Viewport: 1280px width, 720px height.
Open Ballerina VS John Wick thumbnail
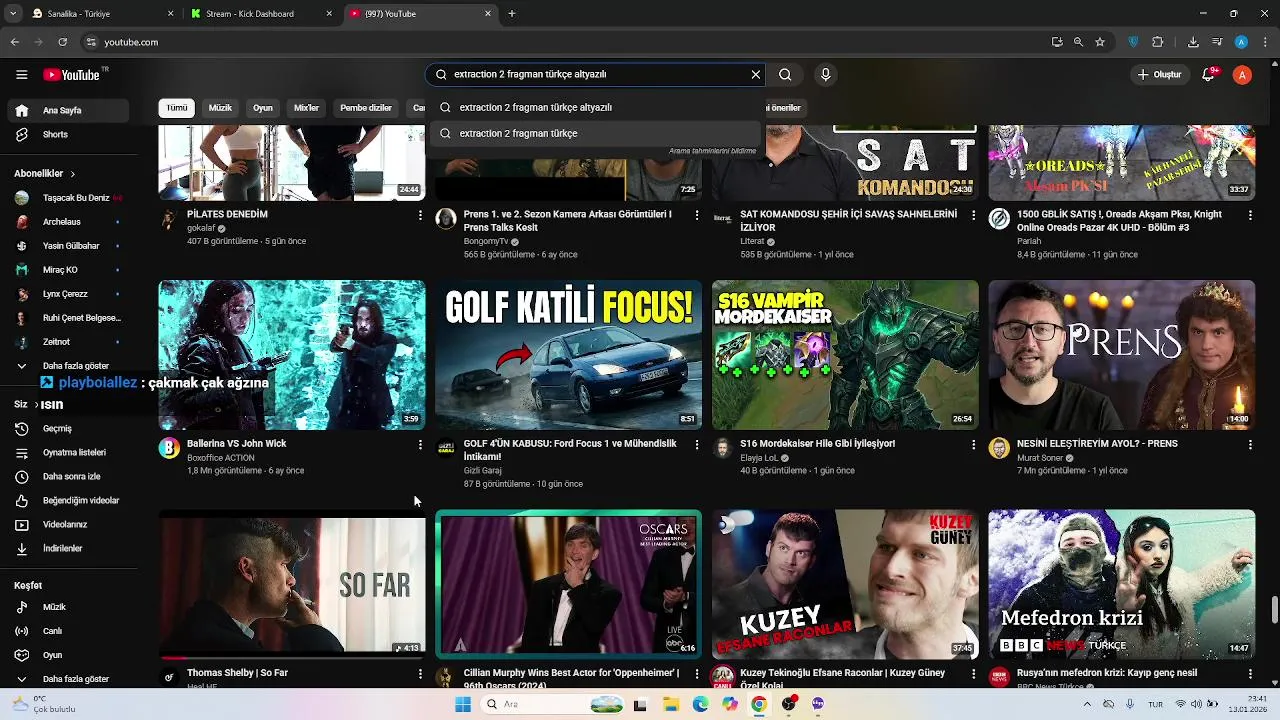292,355
